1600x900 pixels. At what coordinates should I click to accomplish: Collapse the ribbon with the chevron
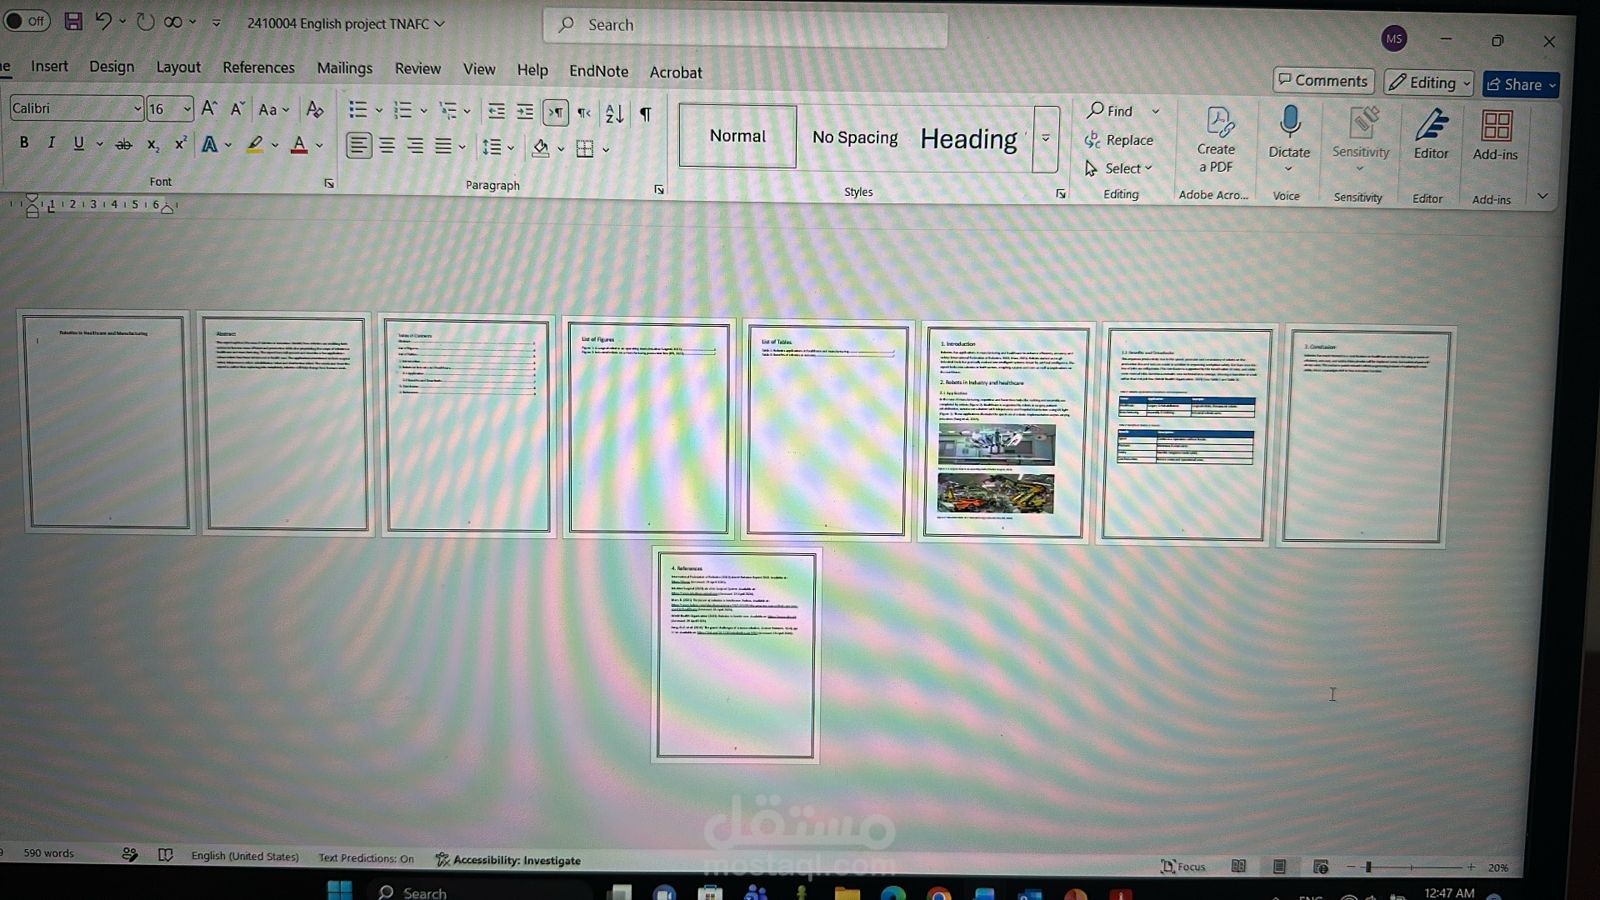1543,196
